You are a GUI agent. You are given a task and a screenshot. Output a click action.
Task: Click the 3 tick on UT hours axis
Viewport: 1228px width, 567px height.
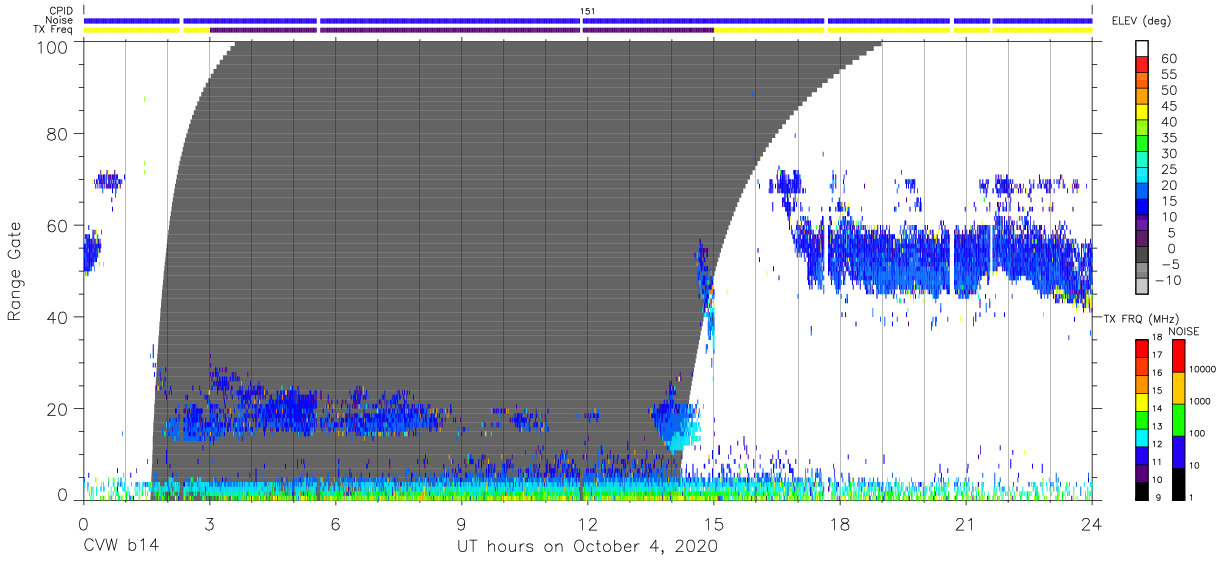click(209, 524)
